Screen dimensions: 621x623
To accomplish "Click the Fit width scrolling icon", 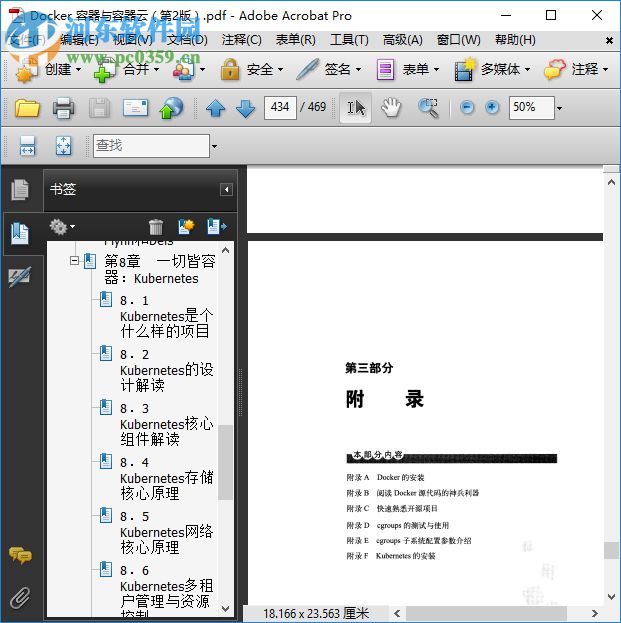I will (27, 146).
